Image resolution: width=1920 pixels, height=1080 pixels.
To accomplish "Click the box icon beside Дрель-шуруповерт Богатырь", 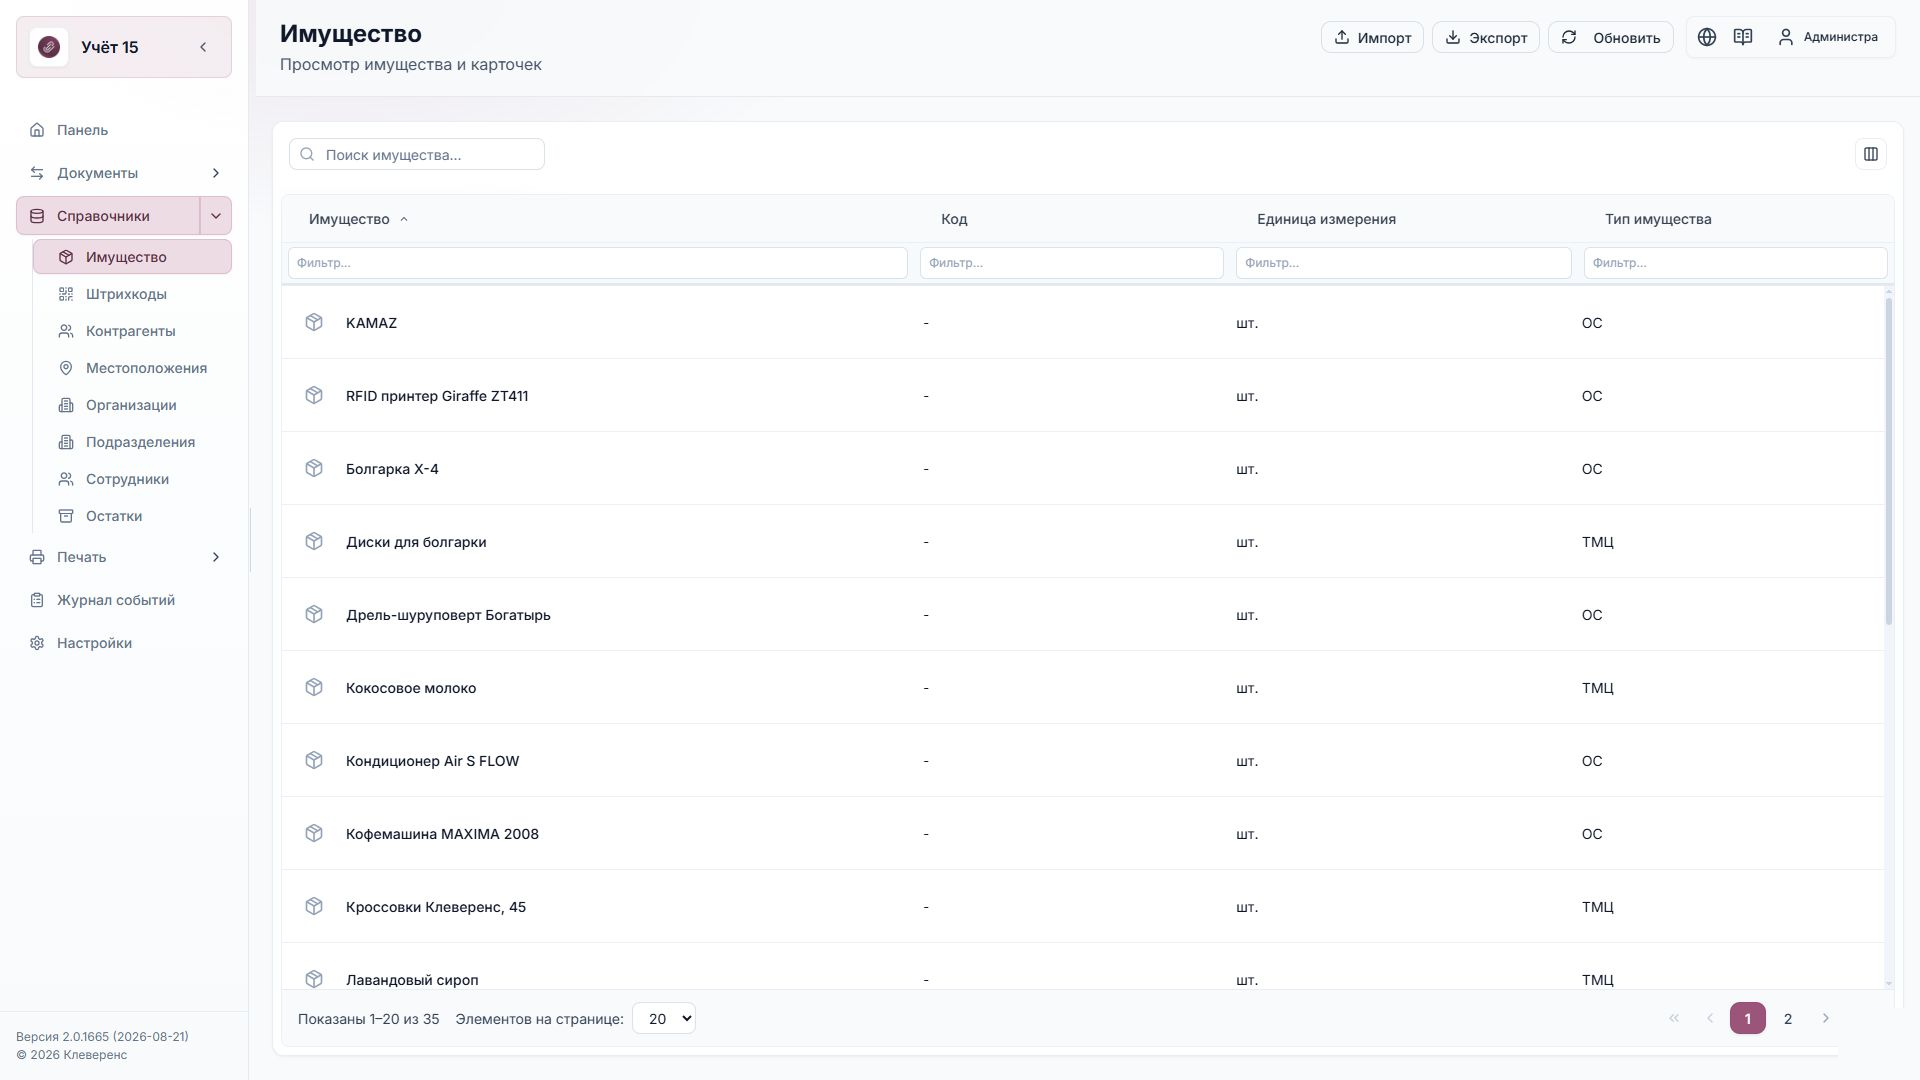I will (x=314, y=614).
